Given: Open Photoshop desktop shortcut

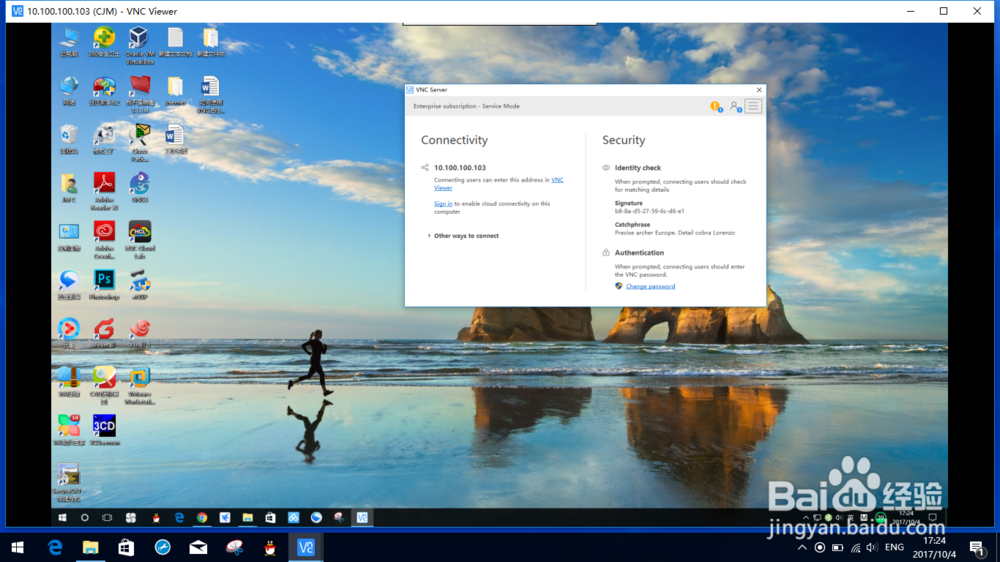Looking at the screenshot, I should pos(104,281).
